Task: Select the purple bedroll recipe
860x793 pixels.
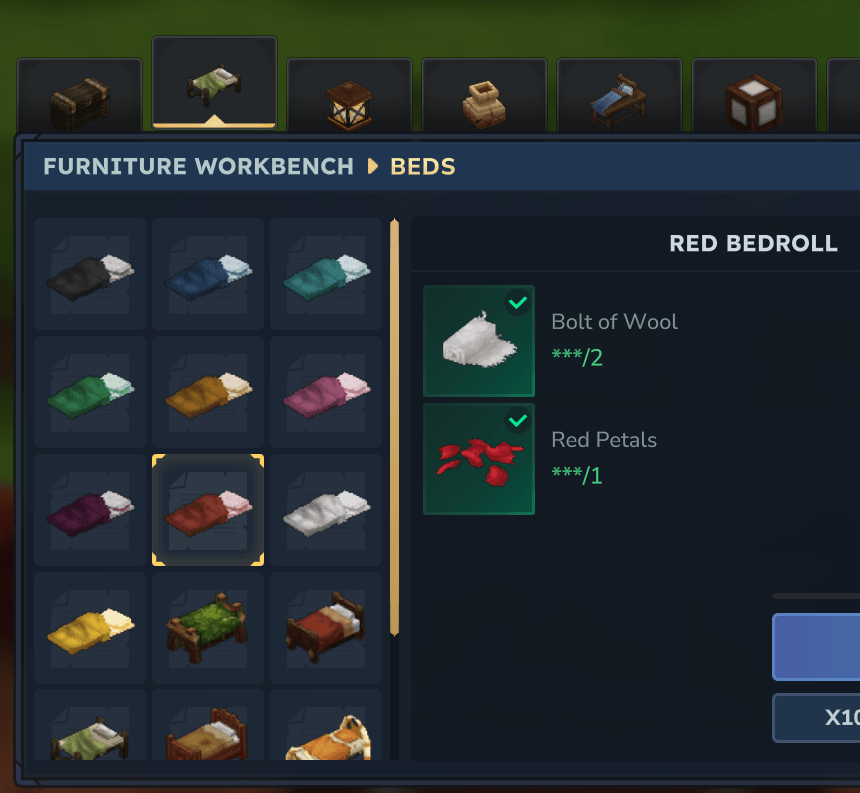Action: (x=90, y=510)
